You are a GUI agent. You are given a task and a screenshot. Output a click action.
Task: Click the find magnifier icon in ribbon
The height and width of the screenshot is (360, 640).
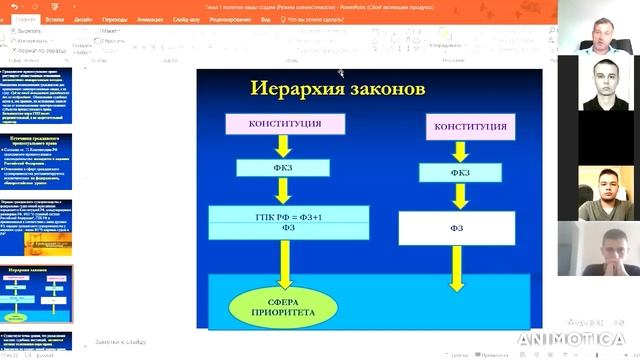click(552, 31)
